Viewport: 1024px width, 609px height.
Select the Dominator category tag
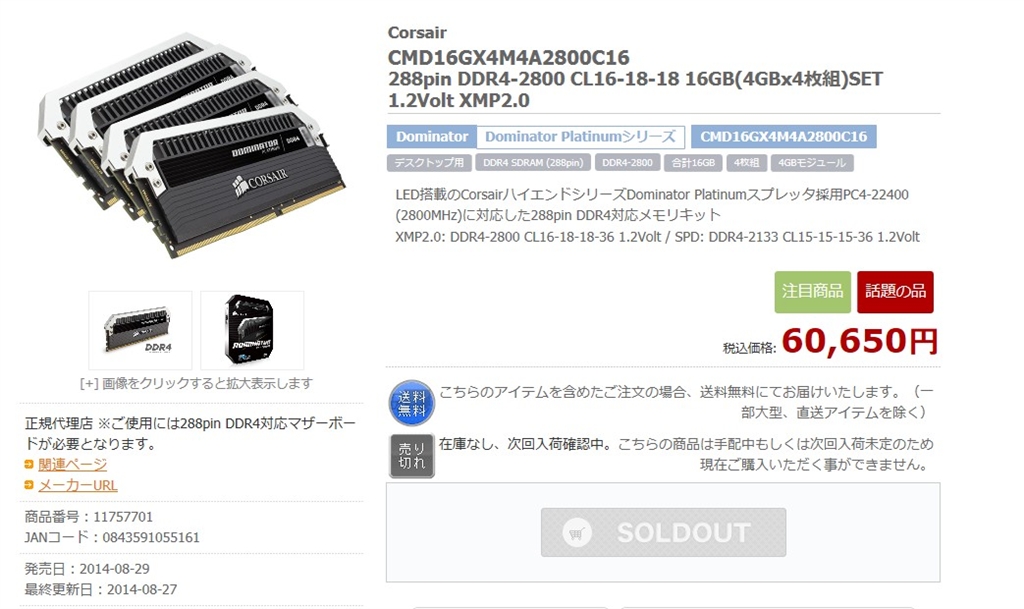tap(432, 136)
